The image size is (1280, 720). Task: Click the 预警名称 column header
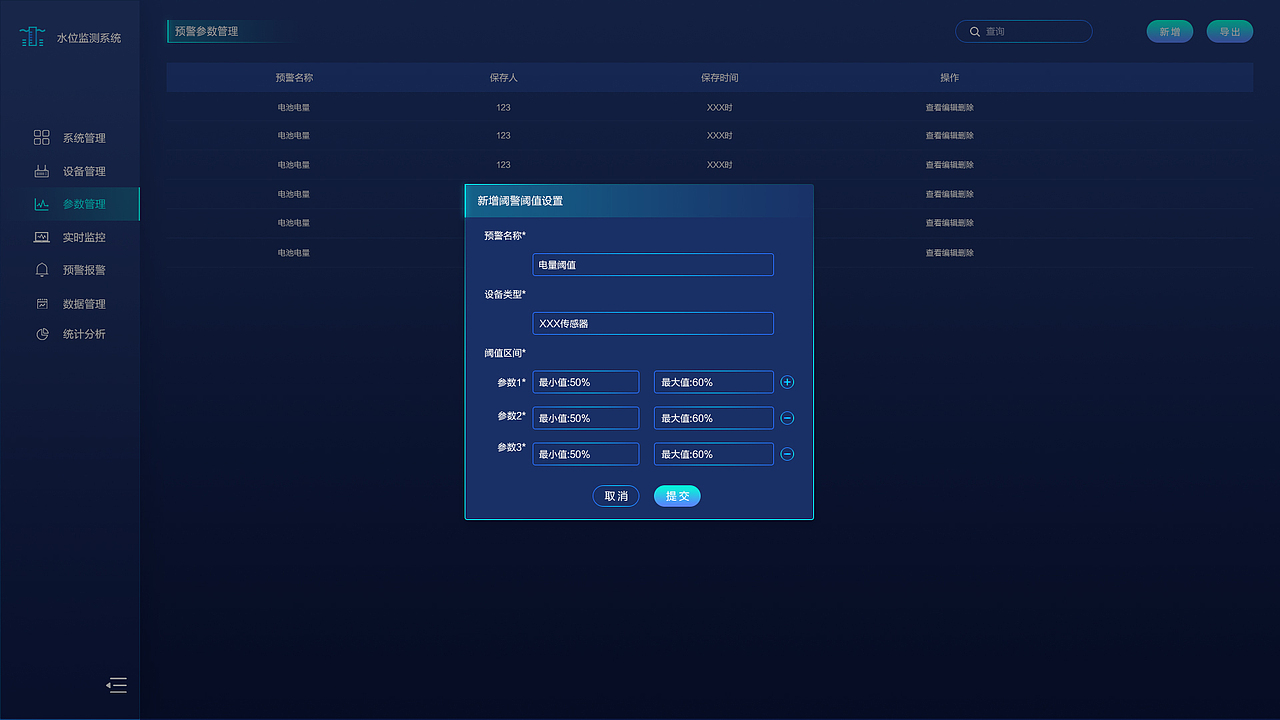(x=294, y=78)
